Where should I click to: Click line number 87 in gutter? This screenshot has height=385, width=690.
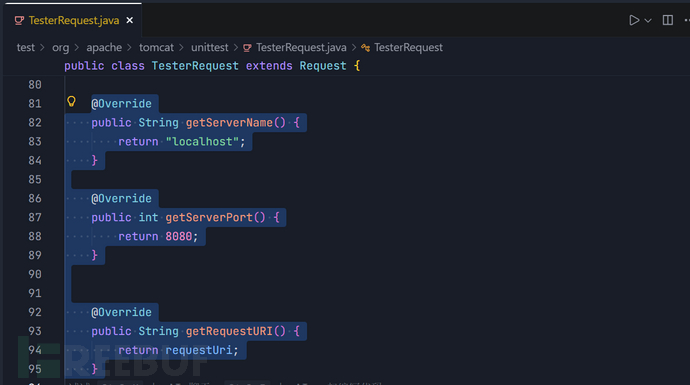point(35,217)
